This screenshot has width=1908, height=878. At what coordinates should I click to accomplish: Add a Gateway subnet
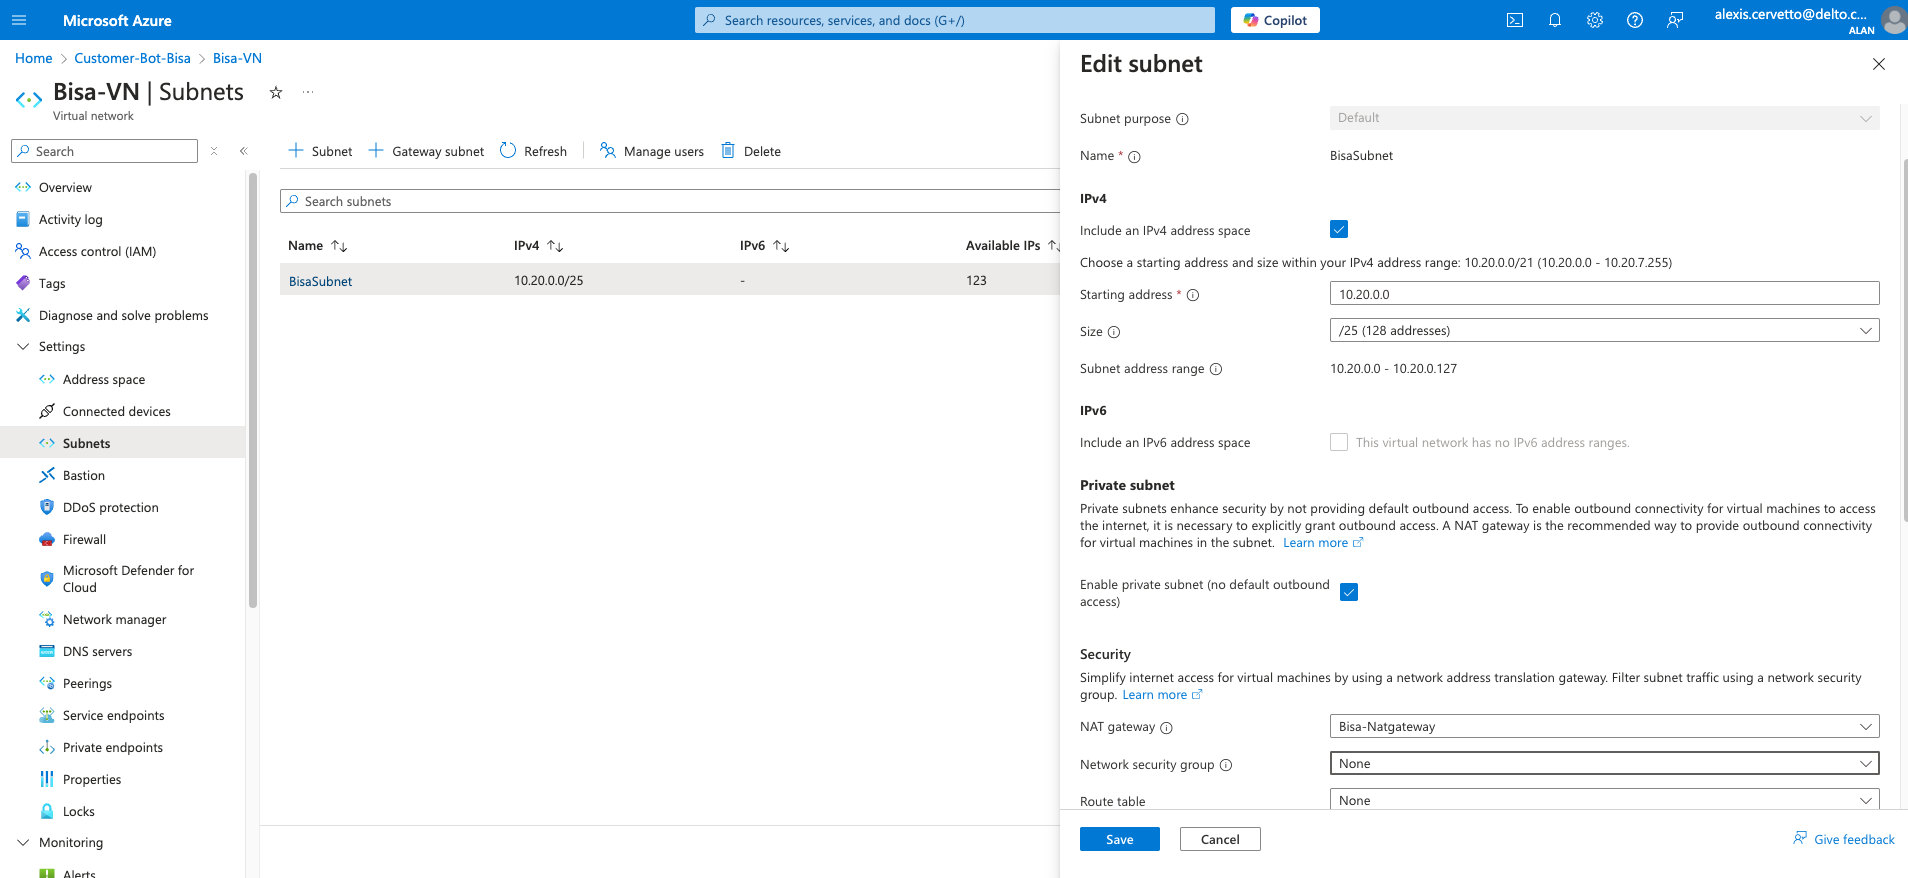[x=426, y=151]
